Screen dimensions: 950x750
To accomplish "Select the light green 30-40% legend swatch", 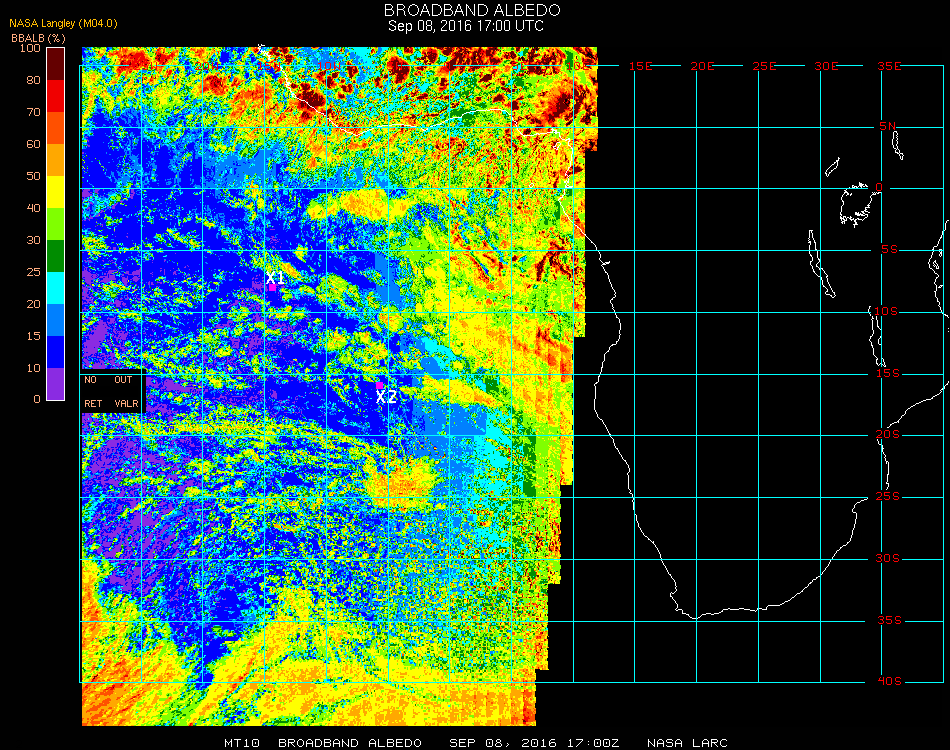I will point(56,224).
